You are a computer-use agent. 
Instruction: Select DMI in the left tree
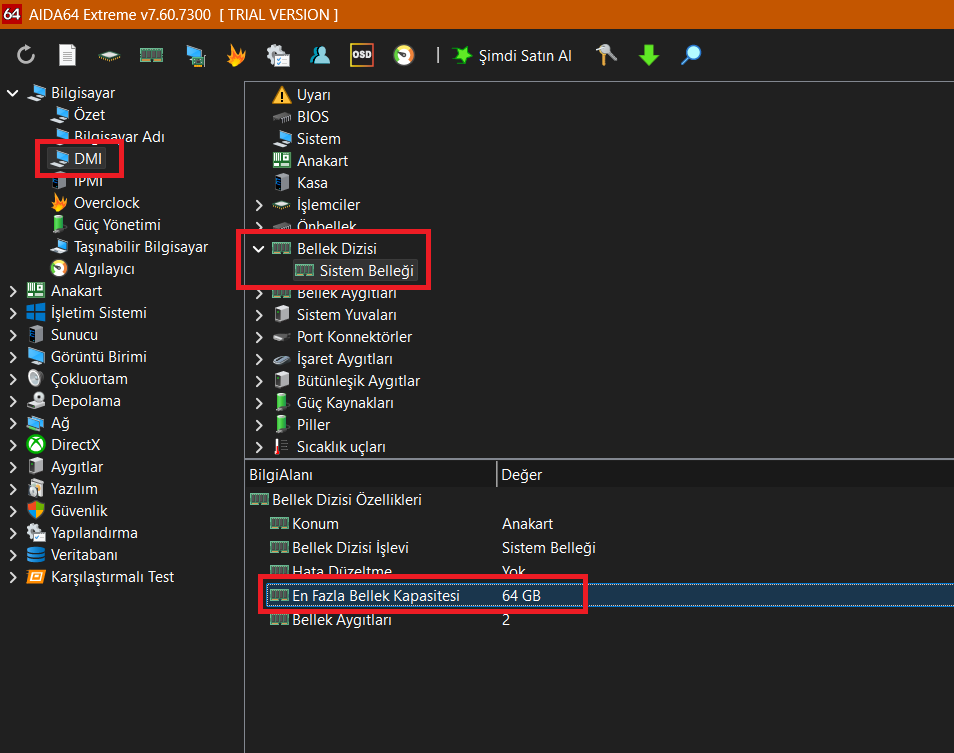(88, 159)
